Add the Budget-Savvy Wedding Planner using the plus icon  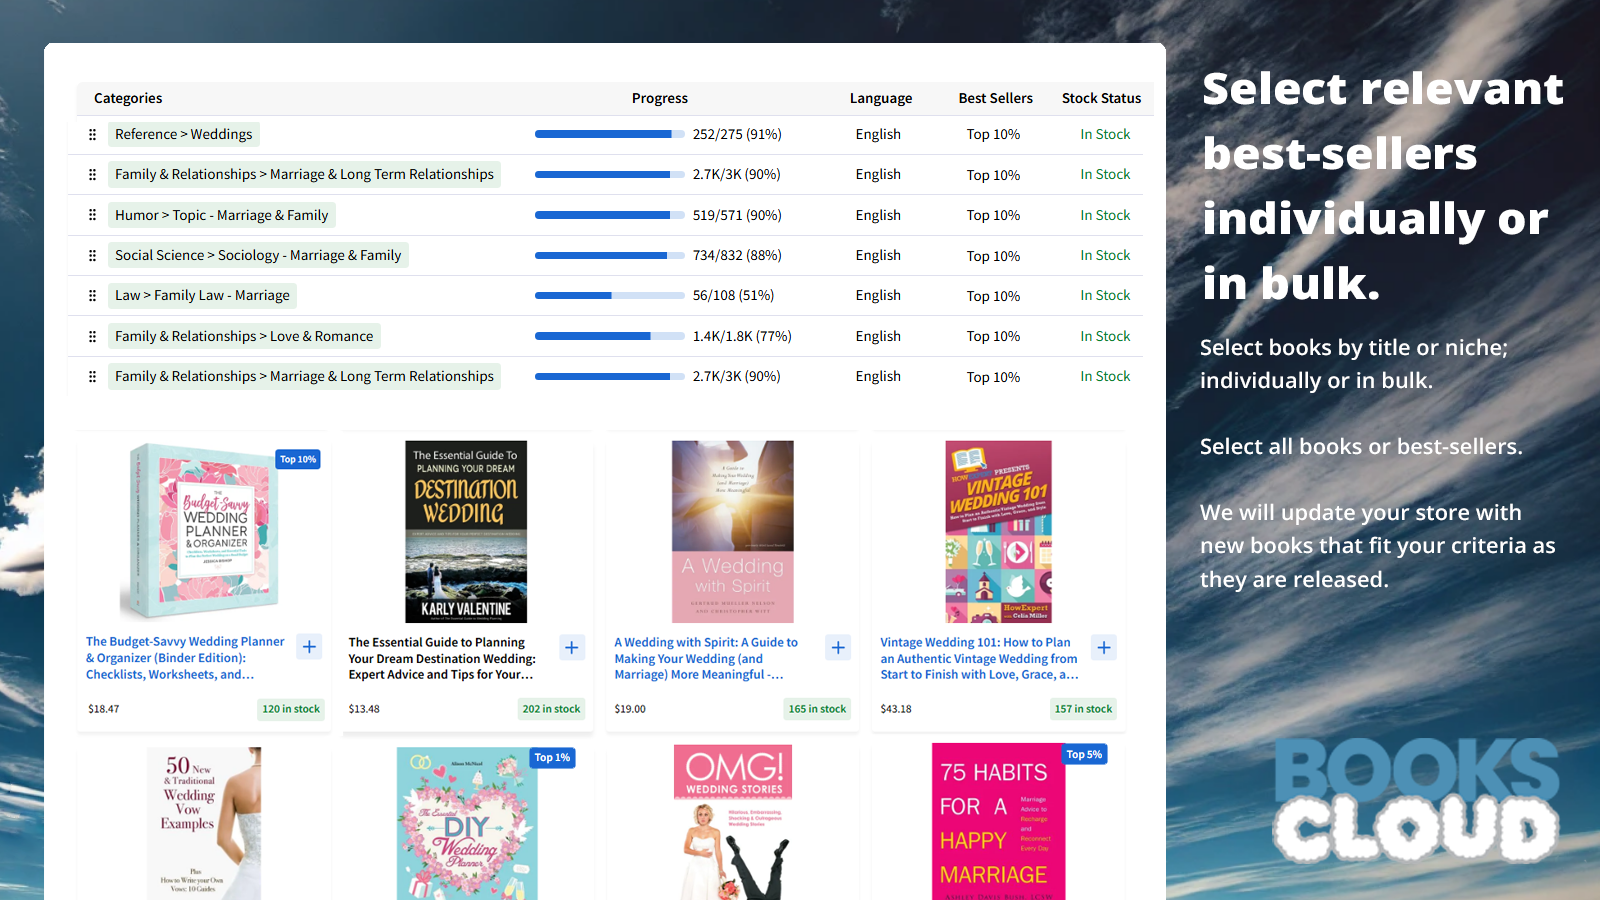[x=309, y=647]
